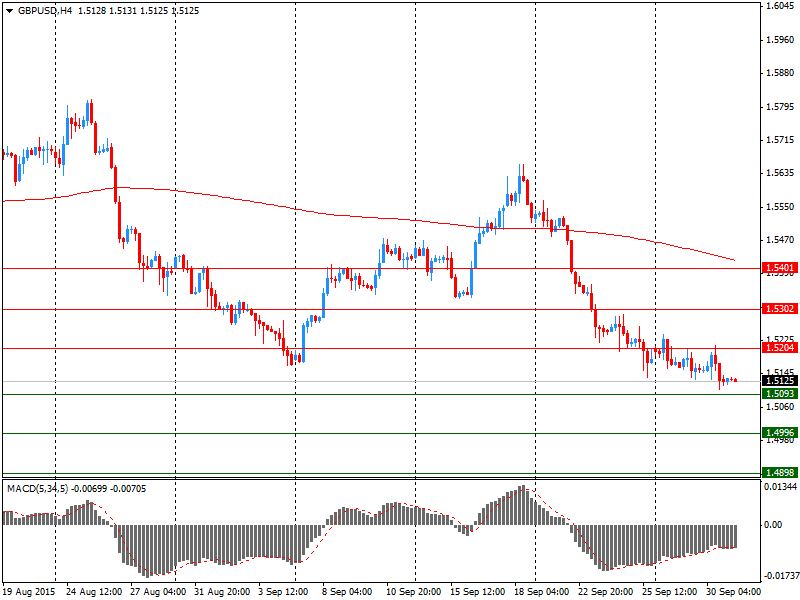Image resolution: width=800 pixels, height=600 pixels.
Task: Click the 1.5401 red resistance level label
Action: click(779, 268)
